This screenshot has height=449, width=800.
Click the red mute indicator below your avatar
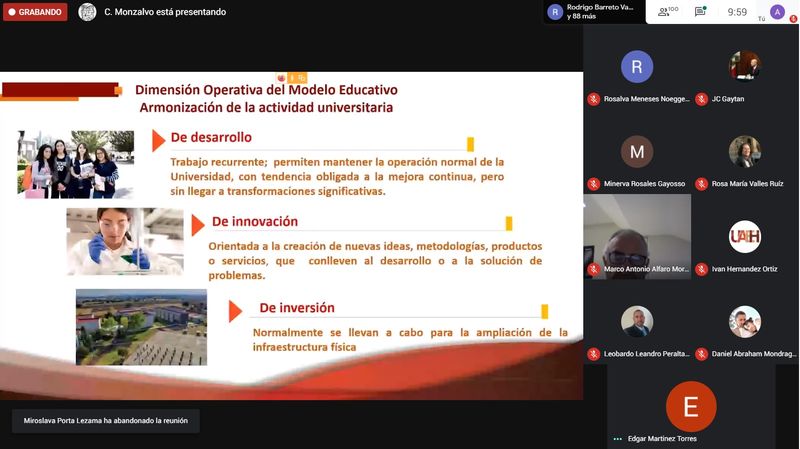[793, 19]
